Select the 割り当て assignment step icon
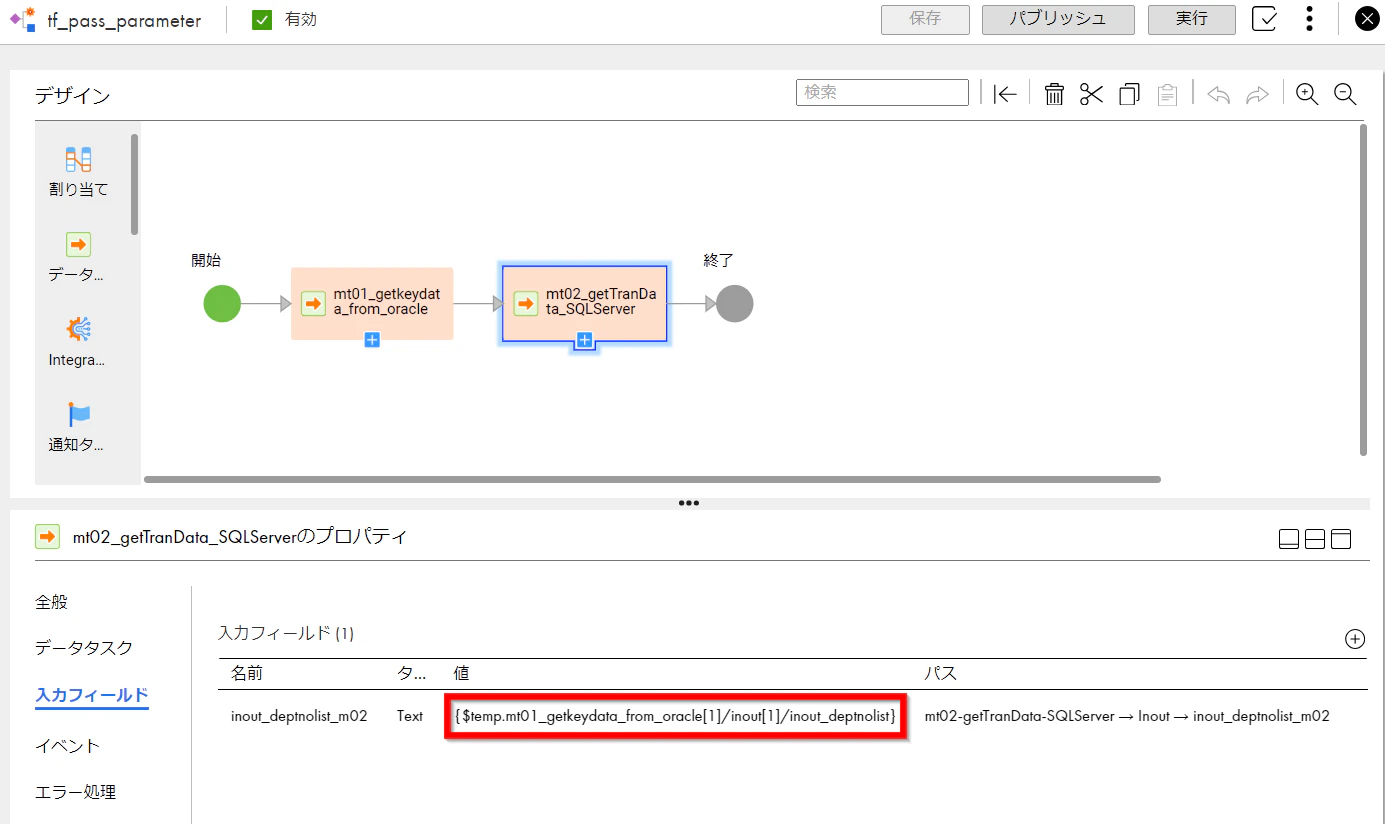The height and width of the screenshot is (824, 1385). pos(78,159)
